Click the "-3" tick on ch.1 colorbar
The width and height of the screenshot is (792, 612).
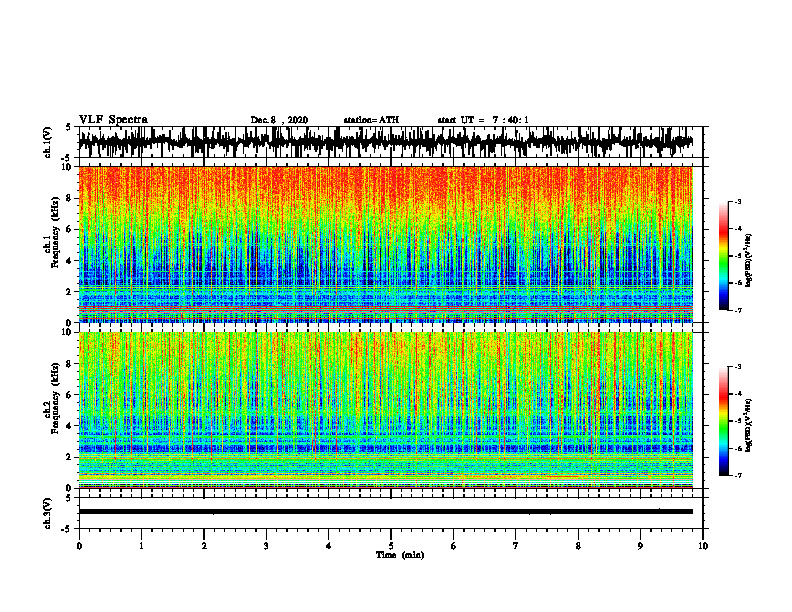(x=737, y=202)
